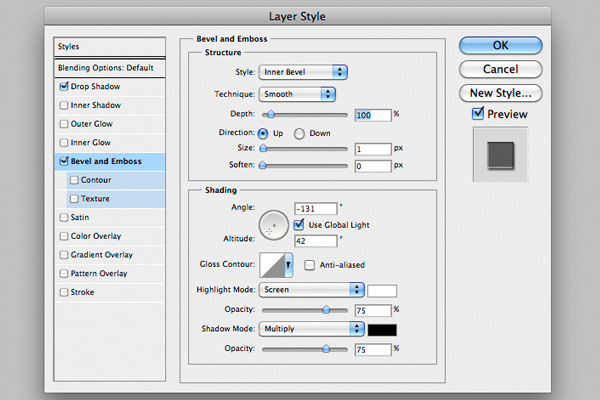Image resolution: width=600 pixels, height=400 pixels.
Task: Select the Styles panel entry
Action: pyautogui.click(x=110, y=47)
